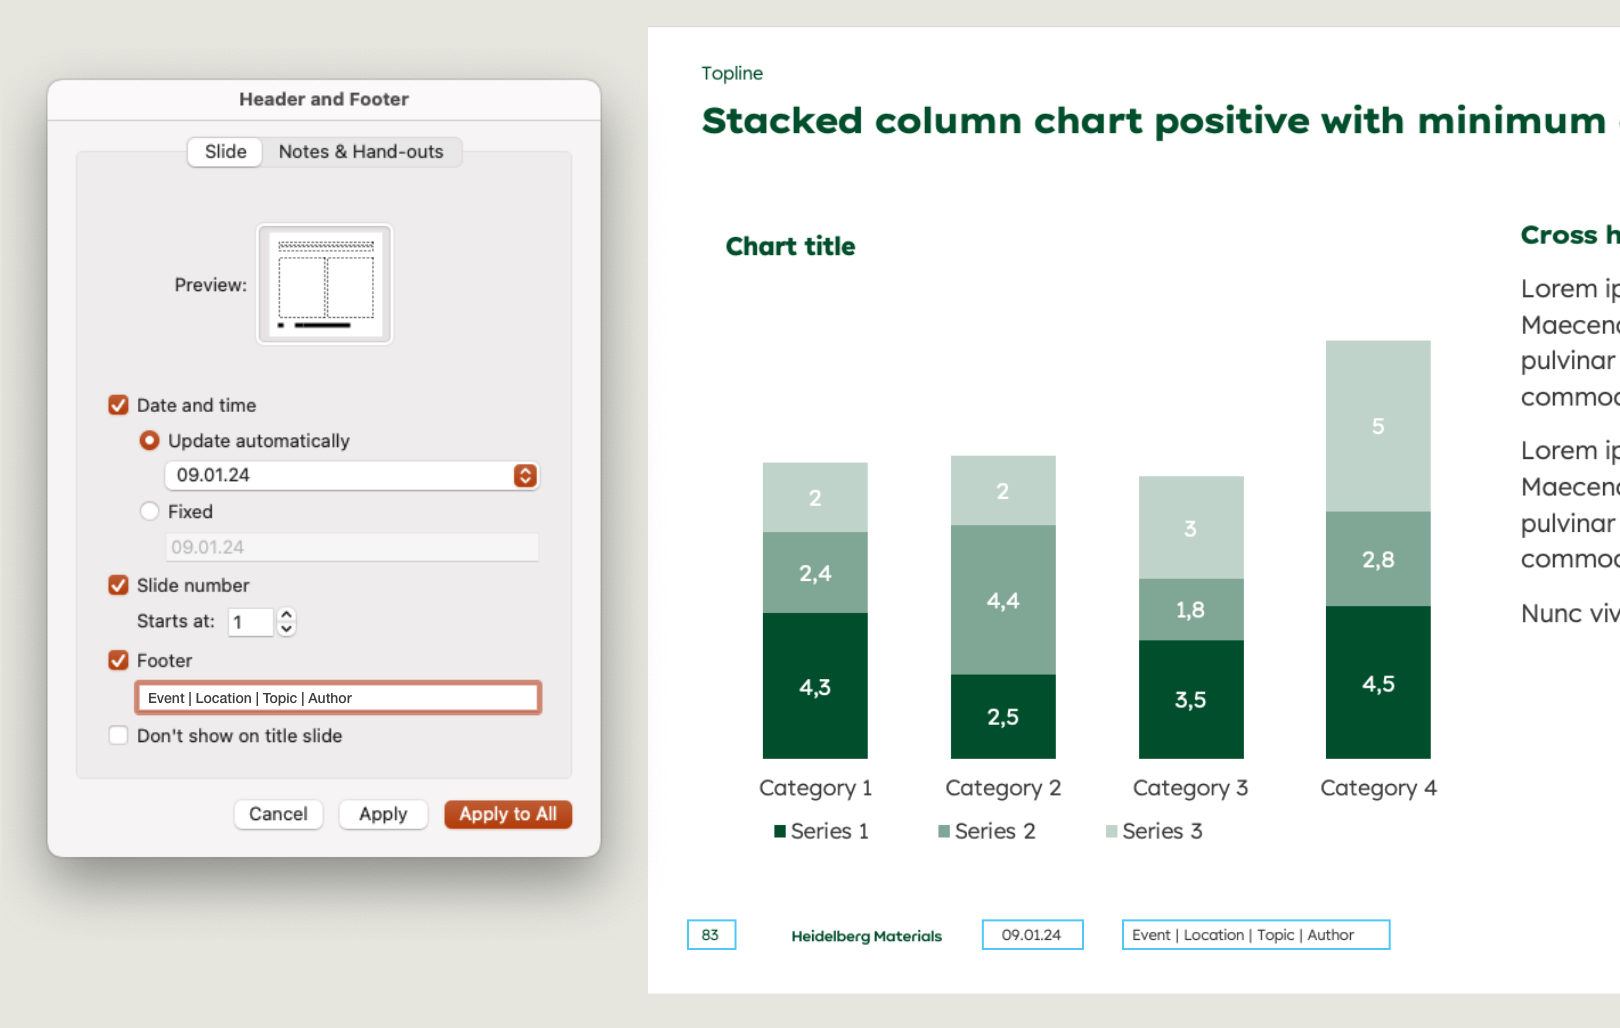Image resolution: width=1620 pixels, height=1028 pixels.
Task: Click the Apply to All button
Action: pyautogui.click(x=508, y=814)
